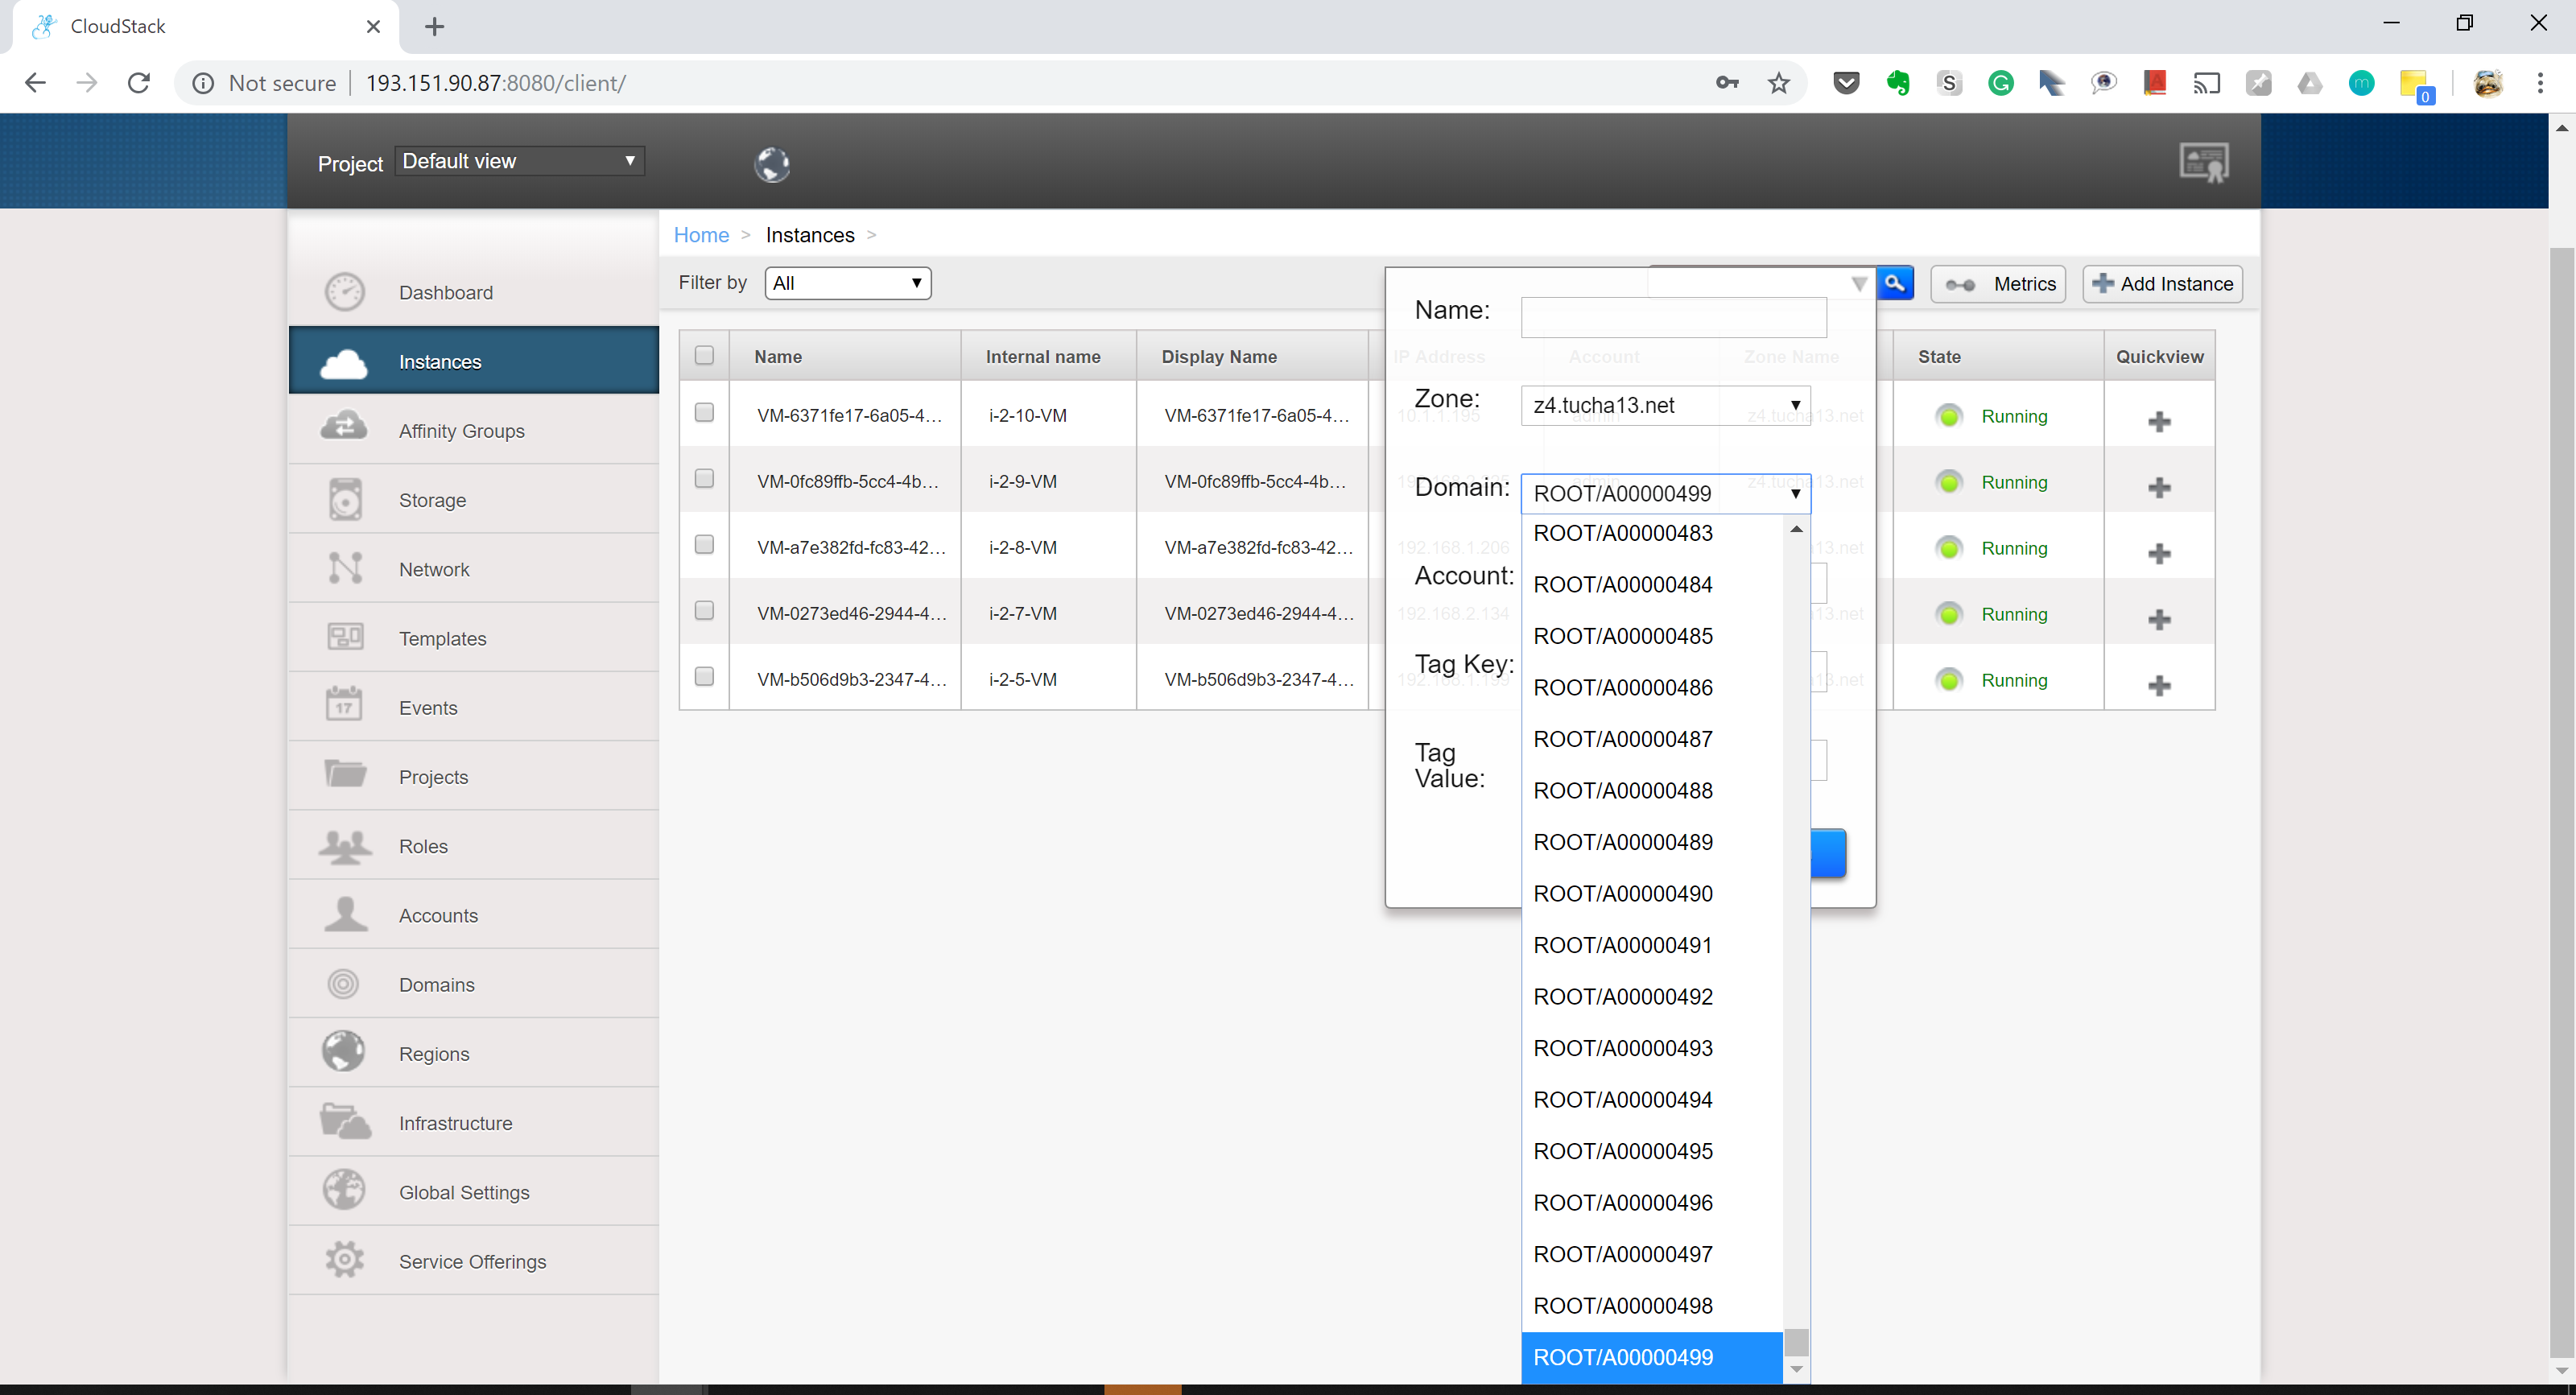Toggle advanced search dropdown arrow
Viewport: 2576px width, 1395px height.
[1859, 283]
